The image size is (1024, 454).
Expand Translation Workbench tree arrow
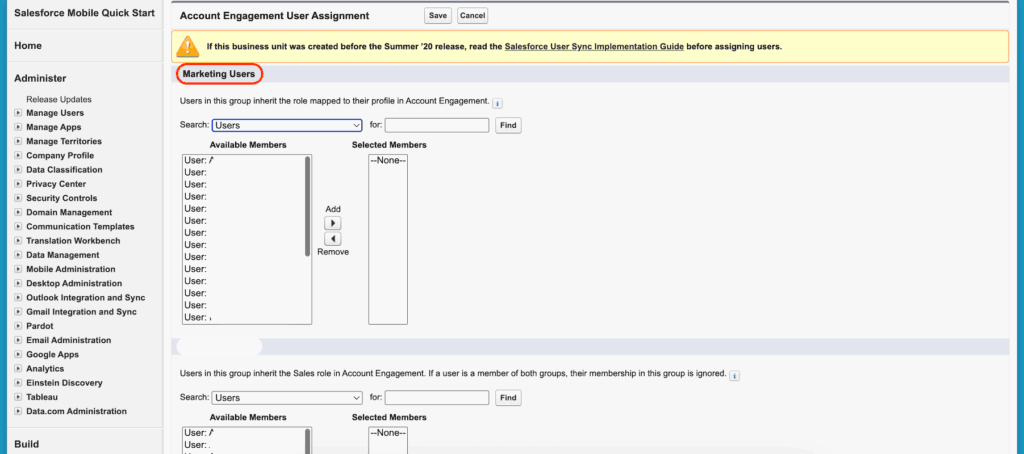(18, 241)
